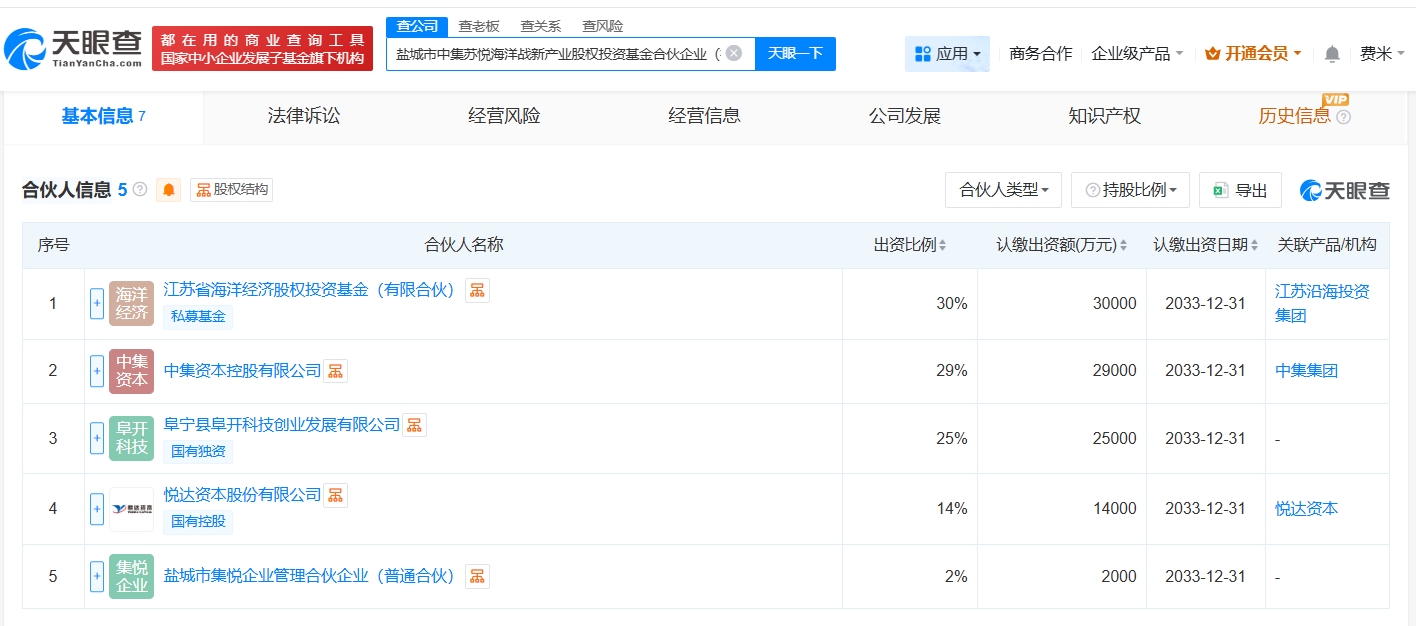Open related group 江苏沿海投资集团
Image resolution: width=1416 pixels, height=626 pixels.
click(x=1322, y=303)
